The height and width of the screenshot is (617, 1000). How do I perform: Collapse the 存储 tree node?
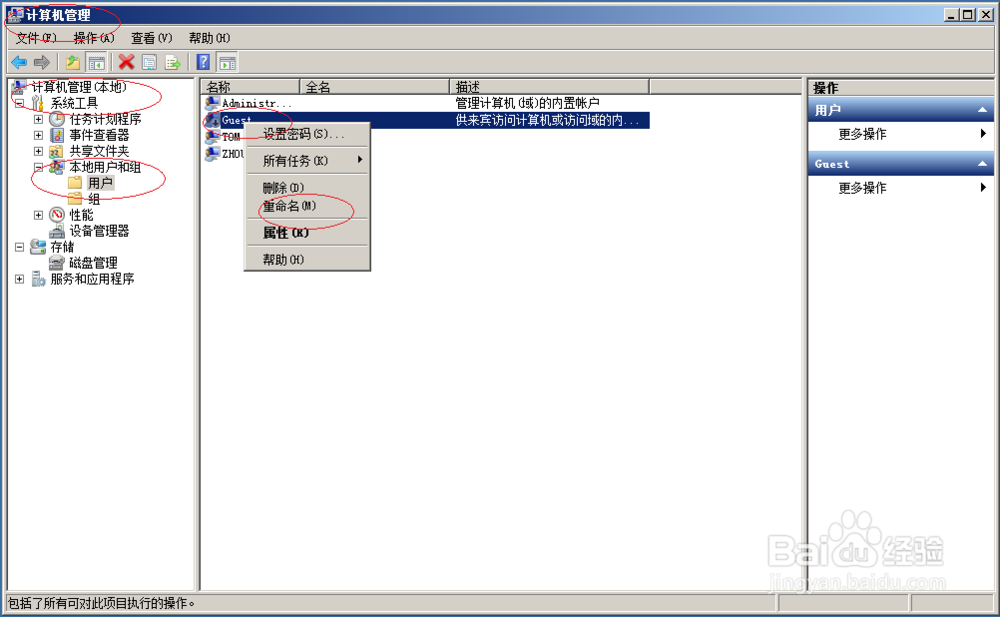click(x=20, y=247)
